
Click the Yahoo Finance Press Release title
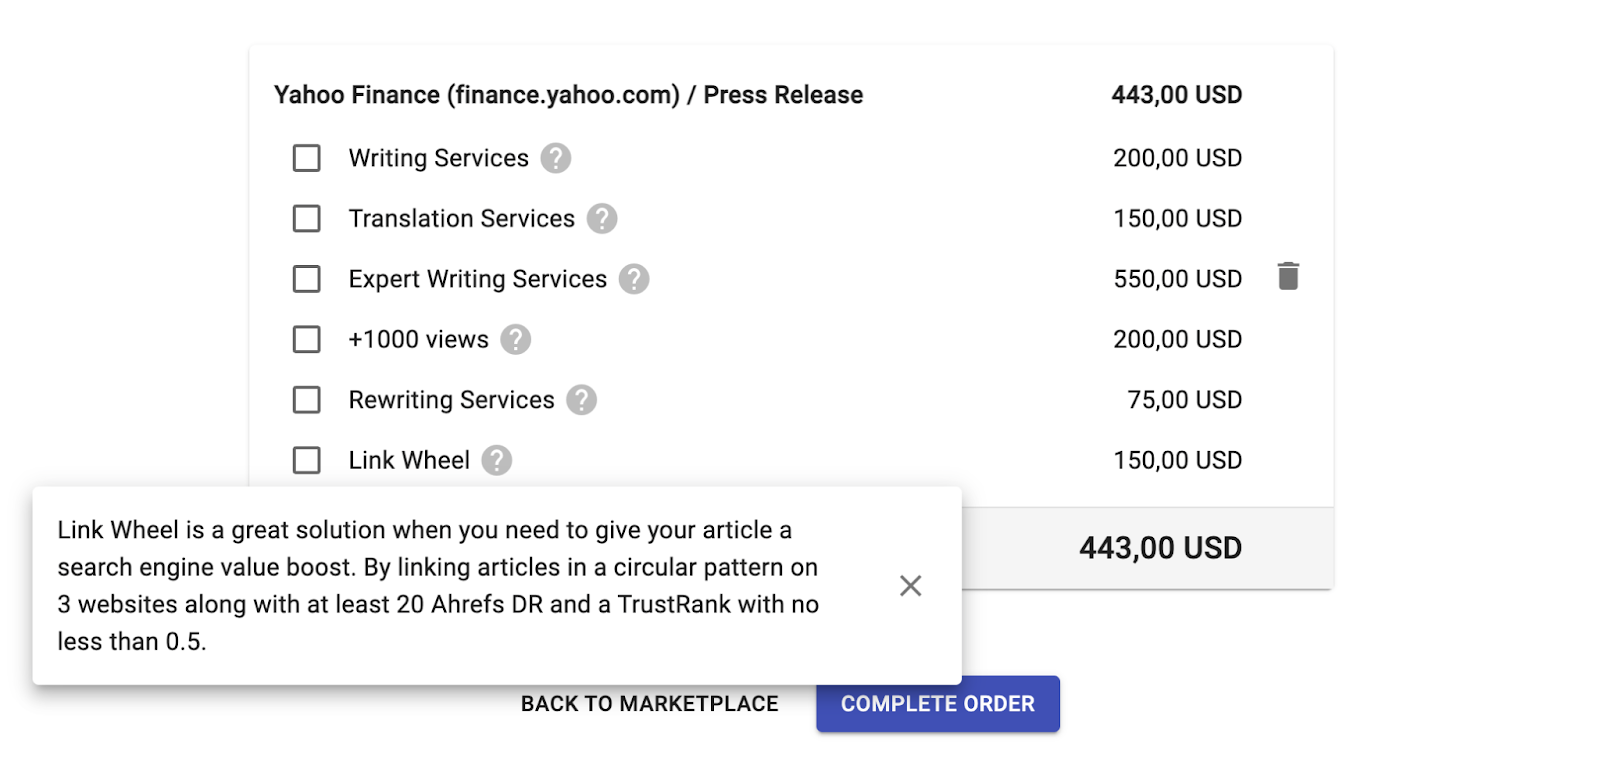click(x=568, y=95)
